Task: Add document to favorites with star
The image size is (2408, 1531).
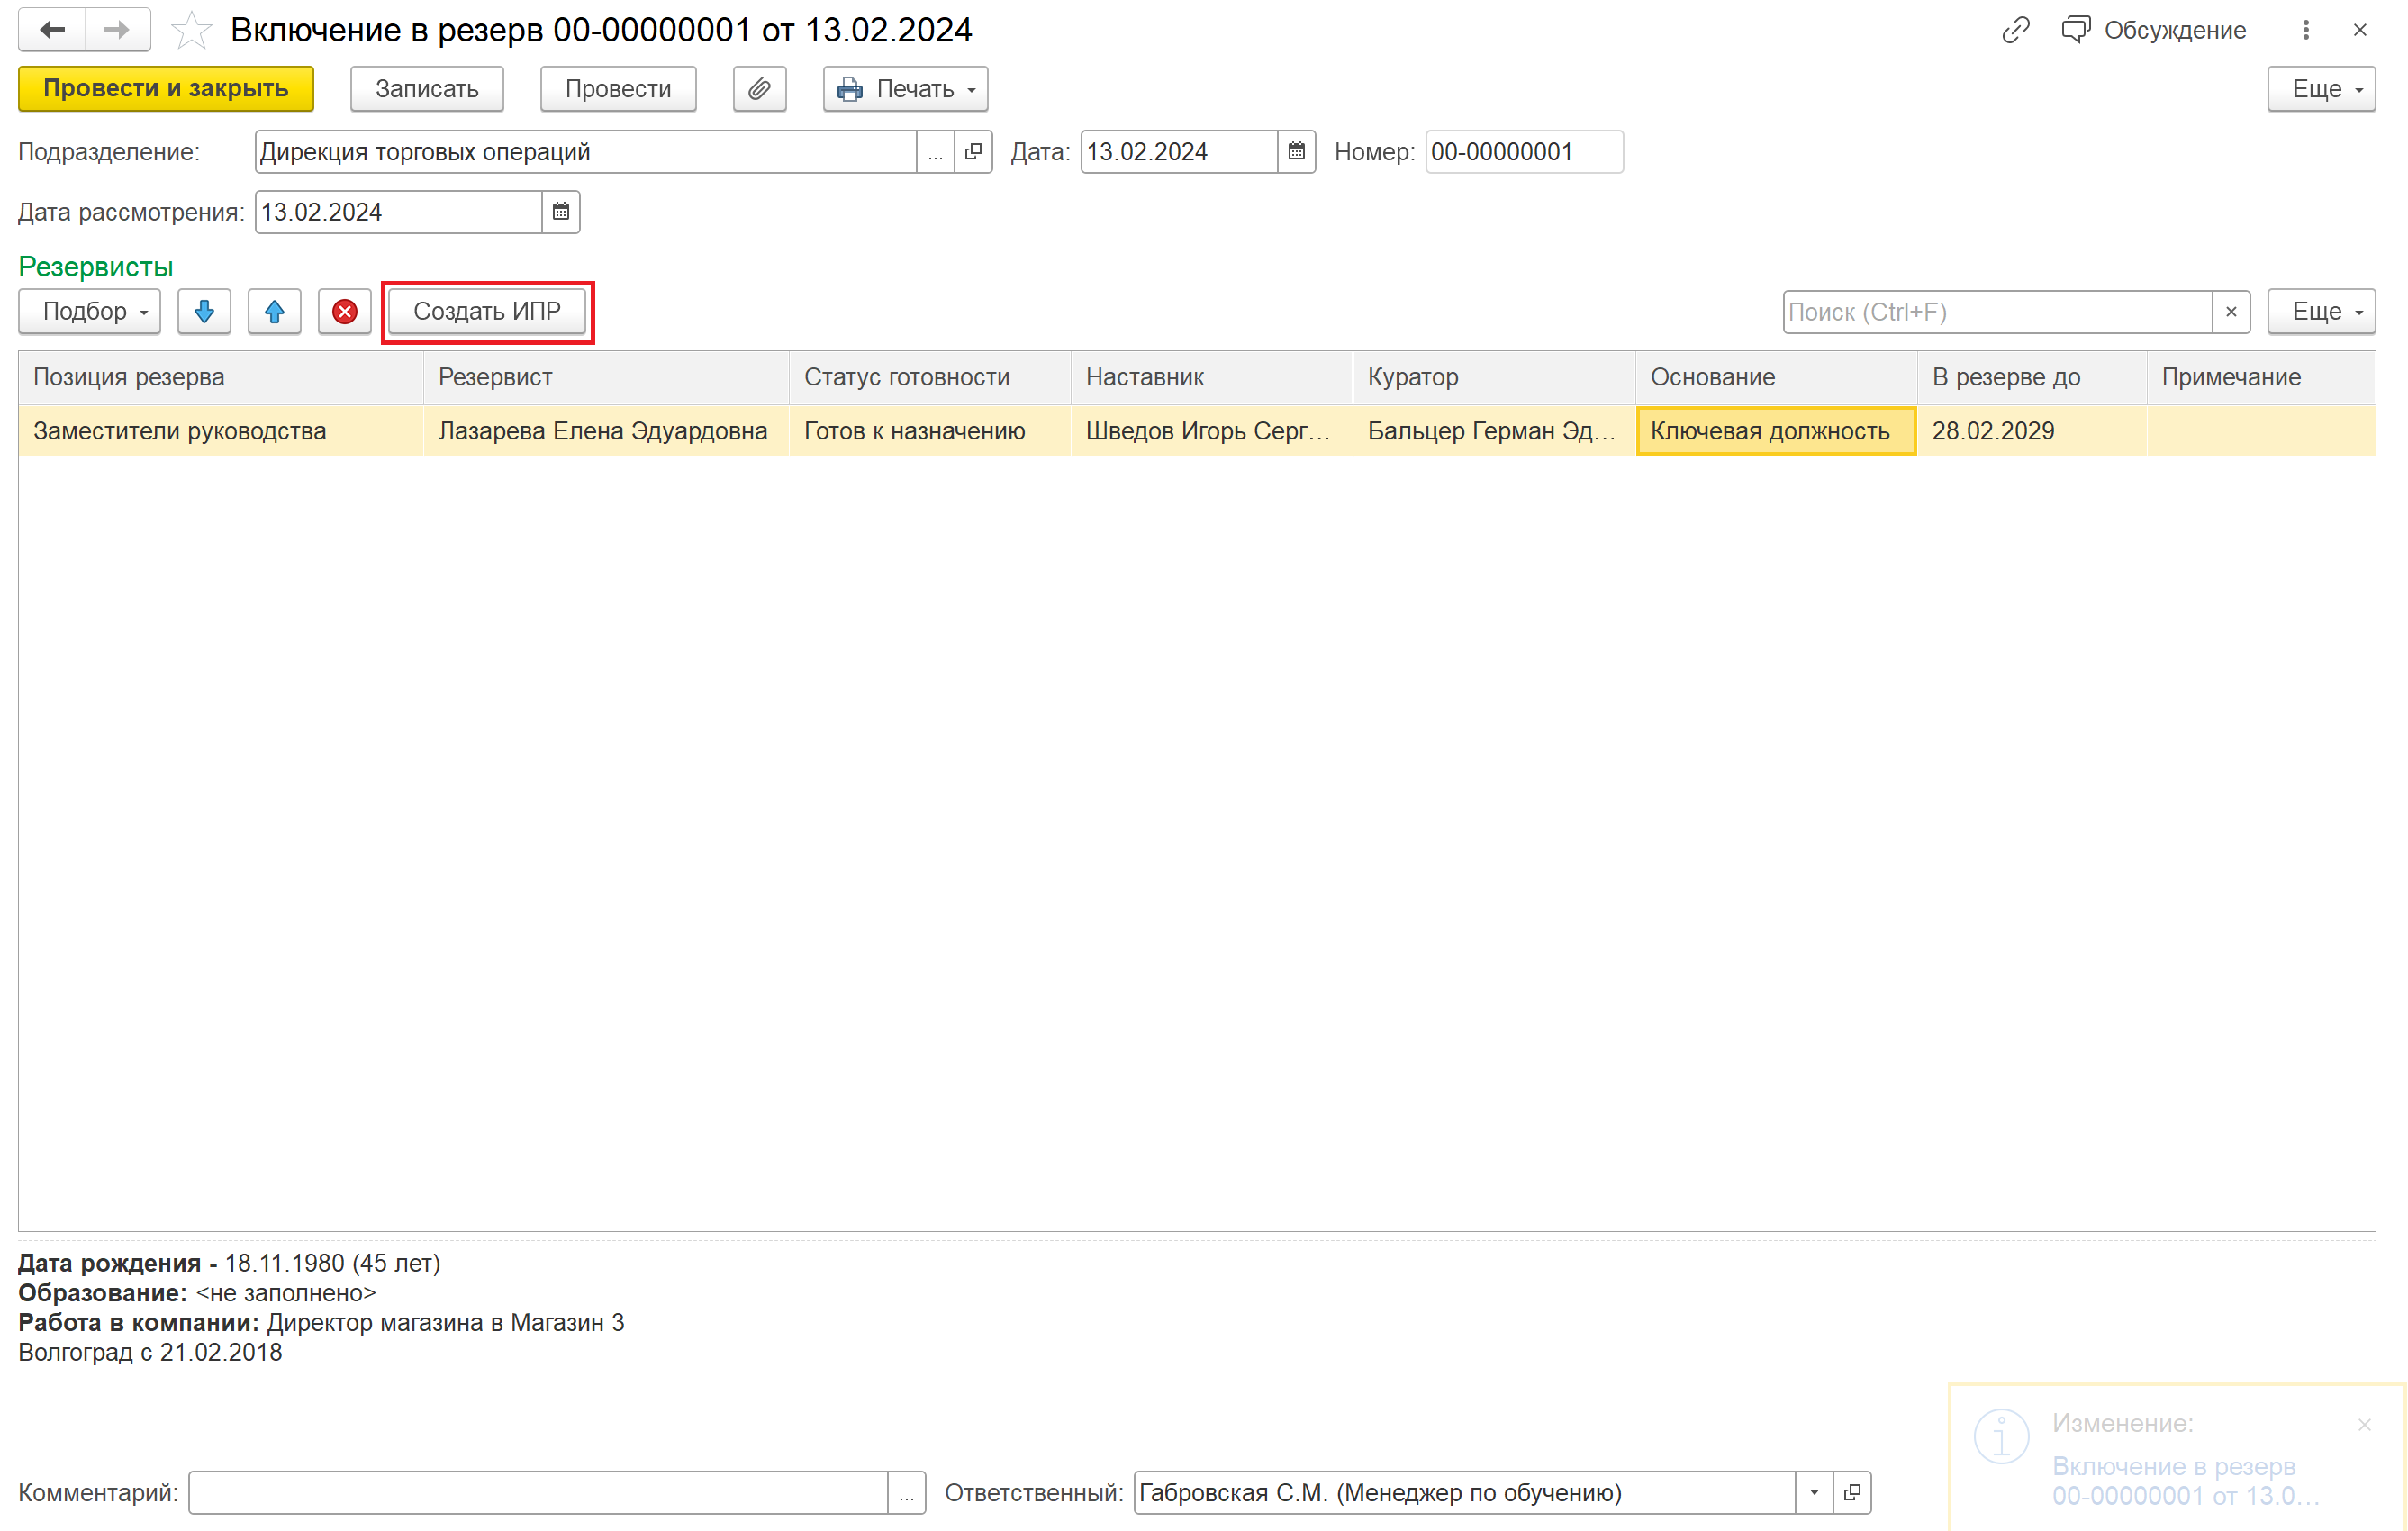Action: (x=190, y=30)
